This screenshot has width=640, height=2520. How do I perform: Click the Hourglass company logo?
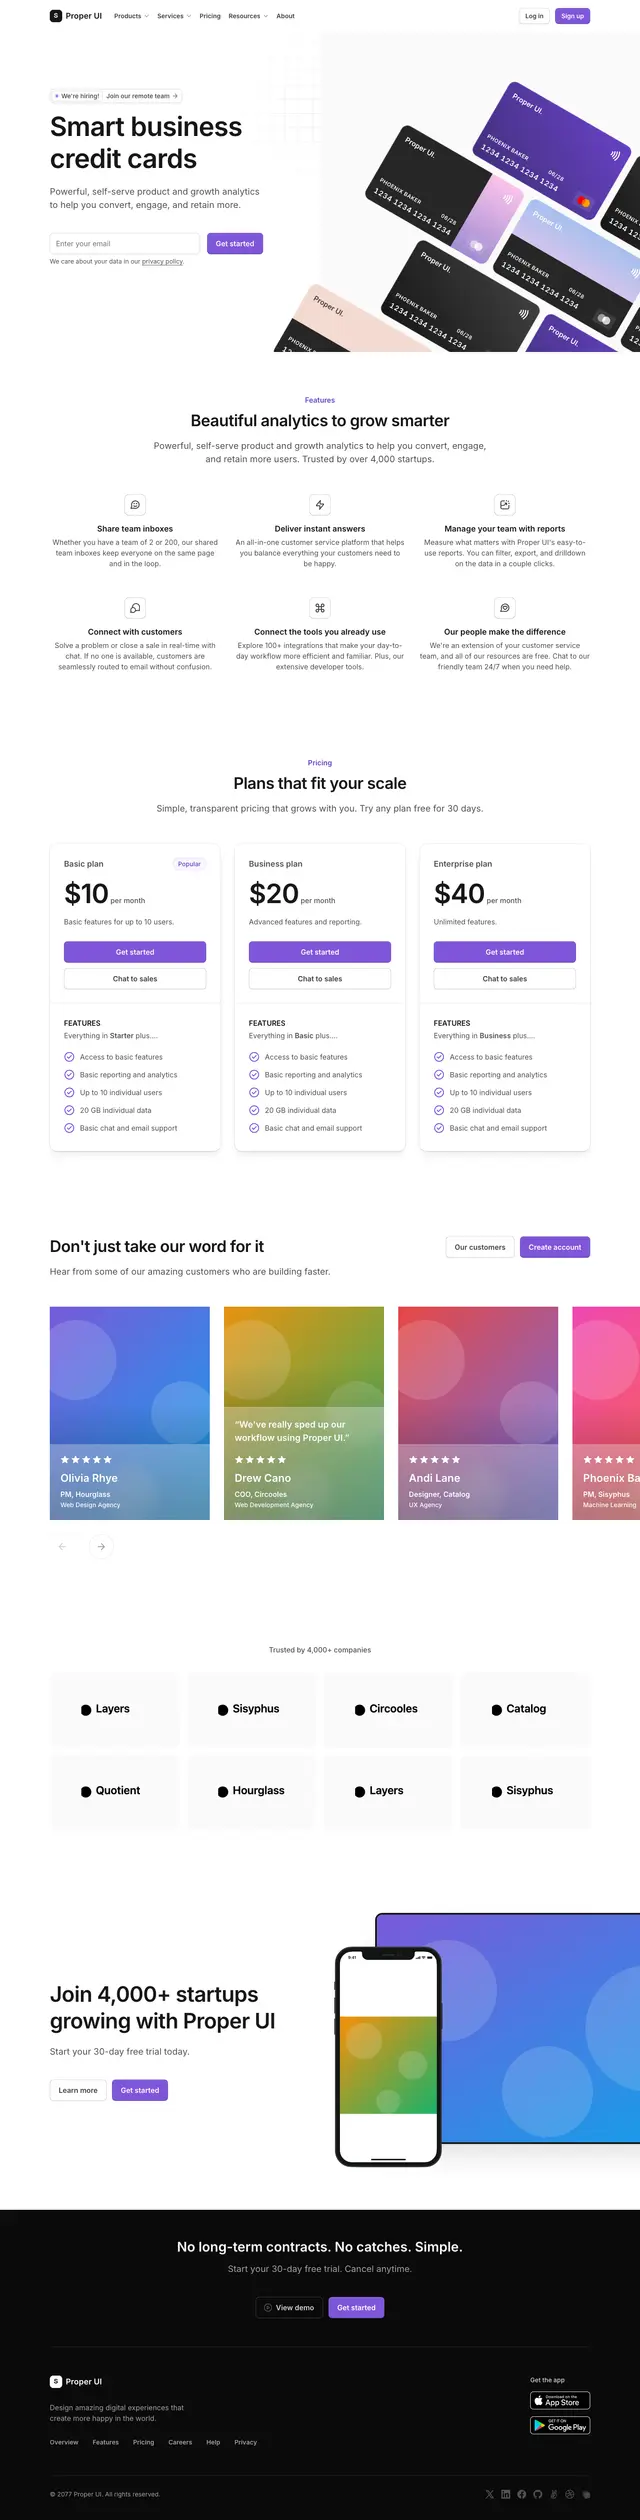tap(251, 1791)
